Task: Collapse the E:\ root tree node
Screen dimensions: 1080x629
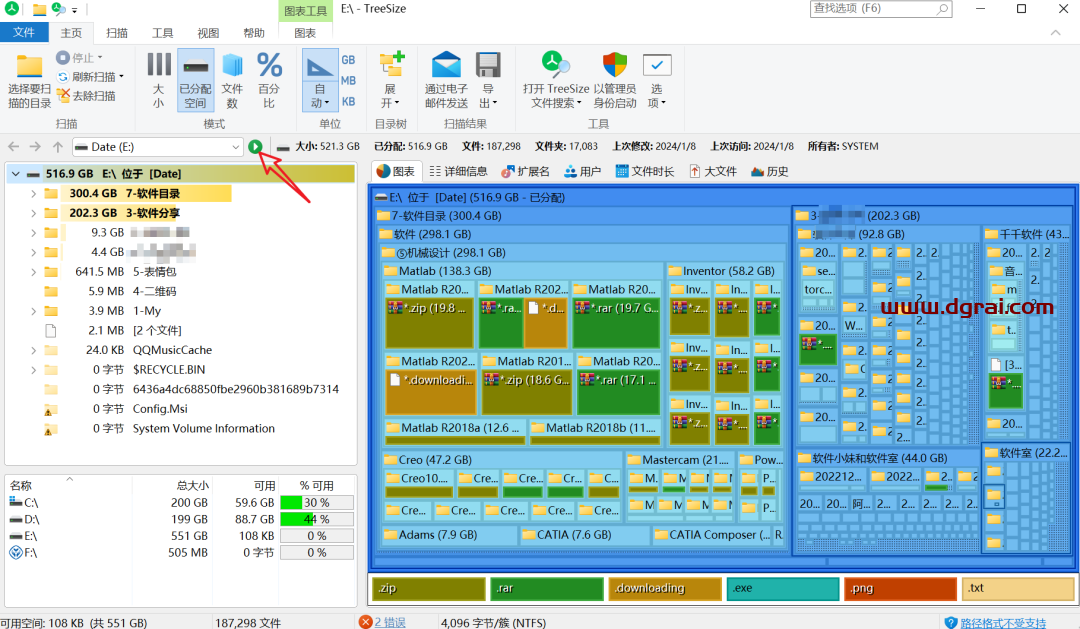Action: (16, 174)
